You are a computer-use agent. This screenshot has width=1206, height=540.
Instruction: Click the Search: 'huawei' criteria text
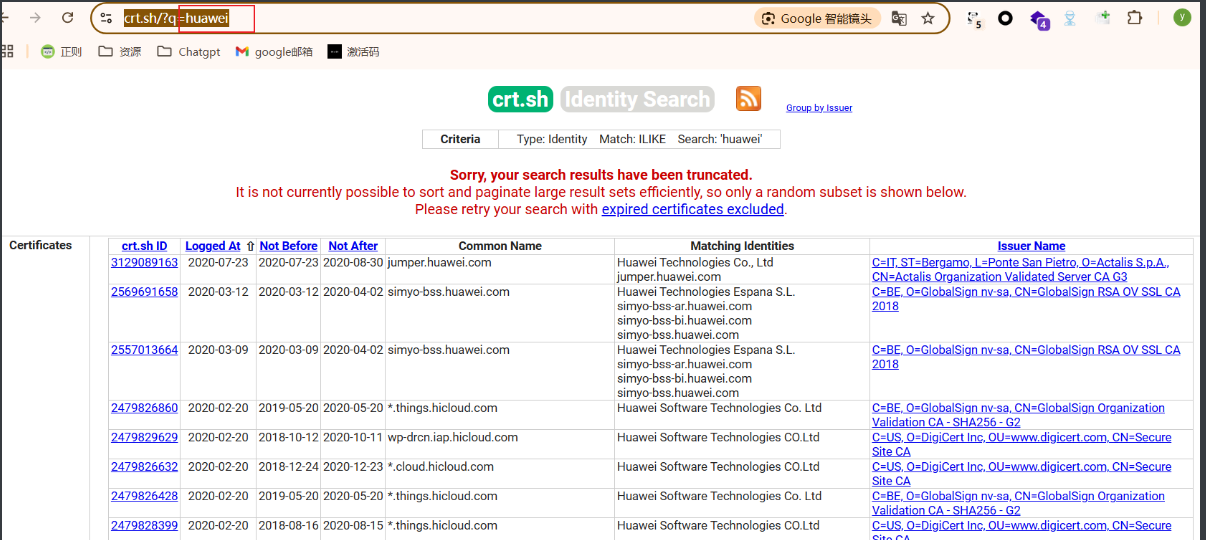[720, 139]
